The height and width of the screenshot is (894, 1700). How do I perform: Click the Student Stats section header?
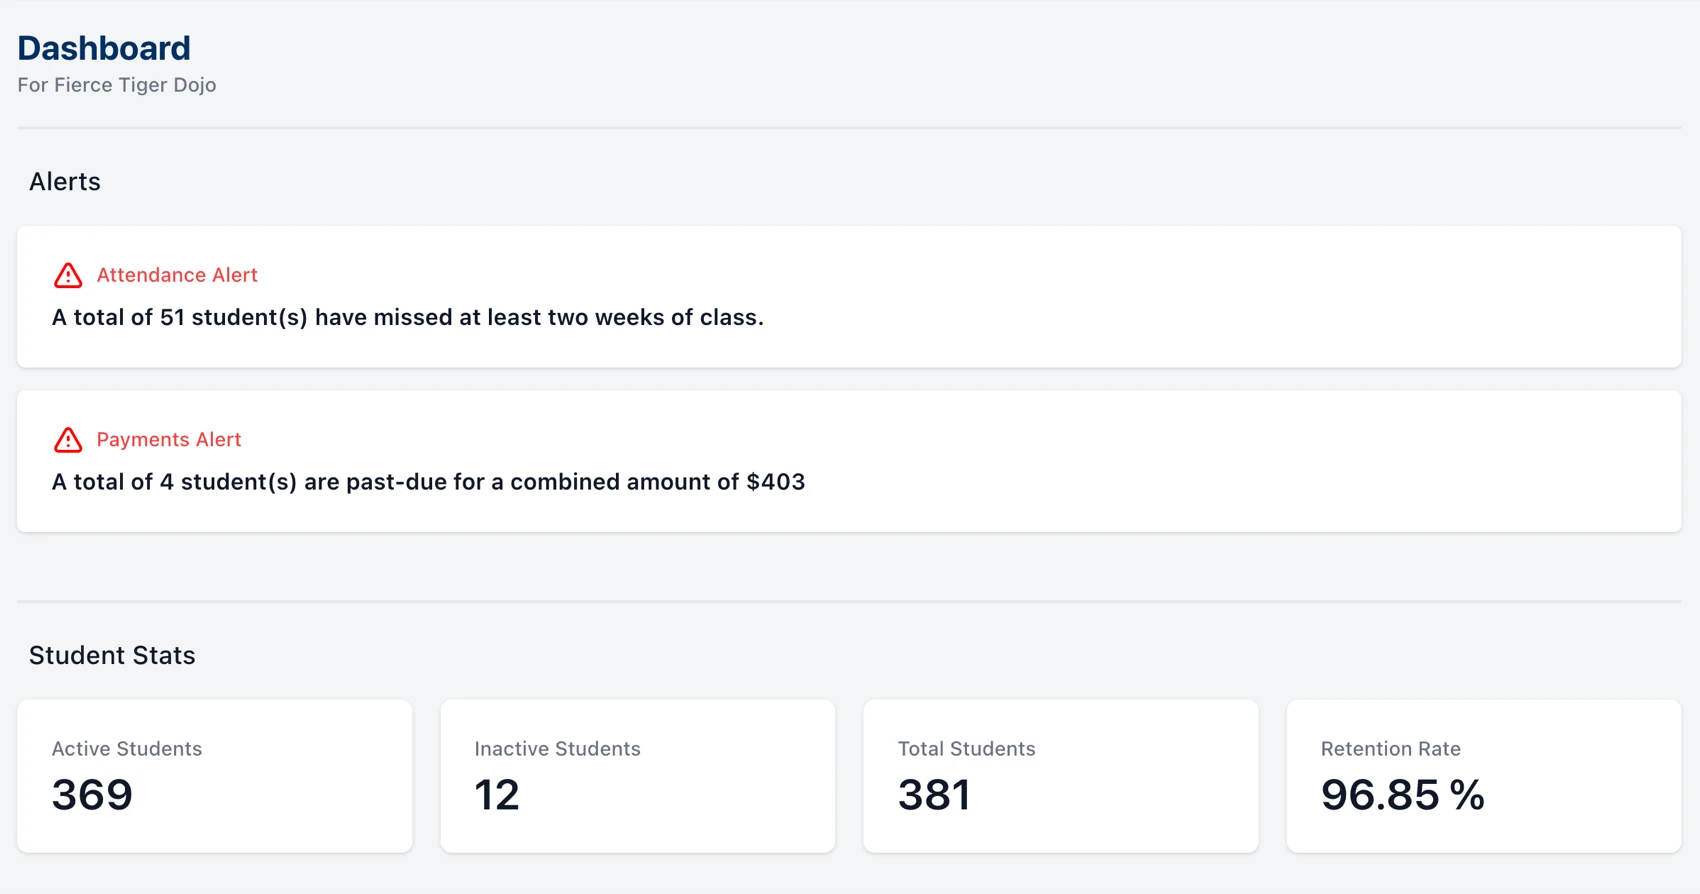tap(112, 655)
